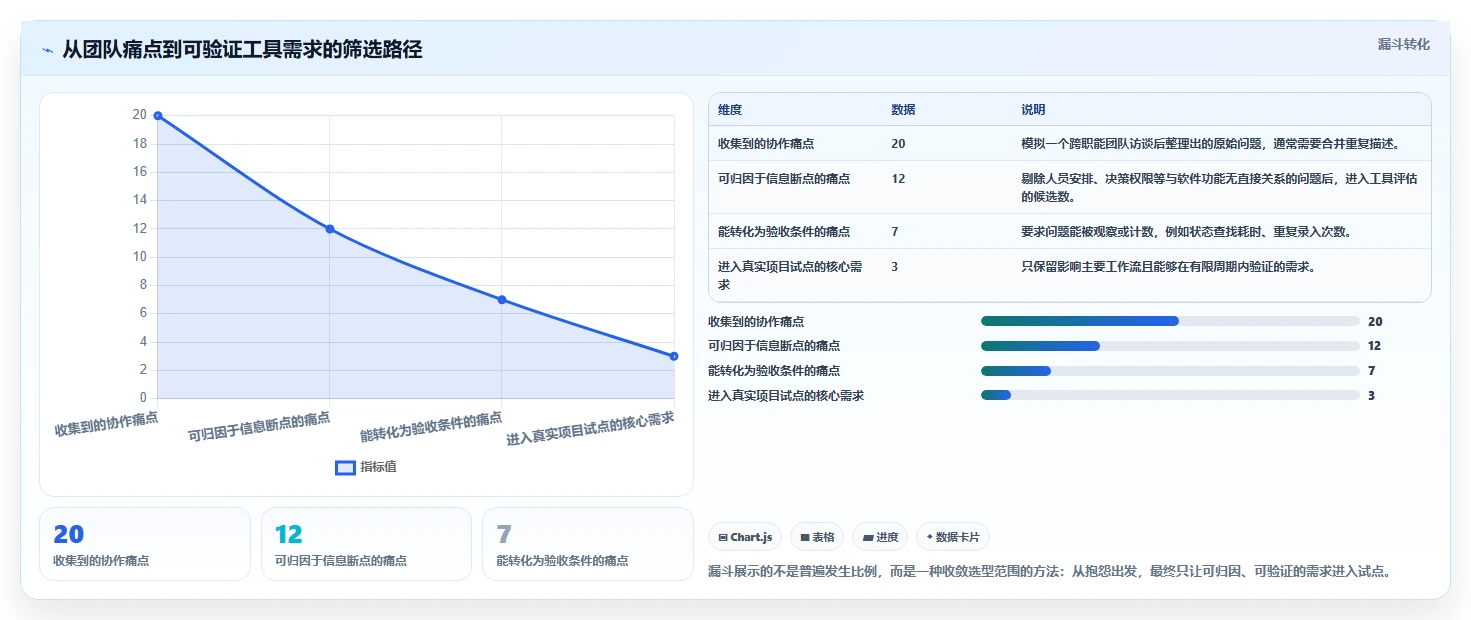Click the 维度 column header
The height and width of the screenshot is (620, 1471).
[x=730, y=110]
